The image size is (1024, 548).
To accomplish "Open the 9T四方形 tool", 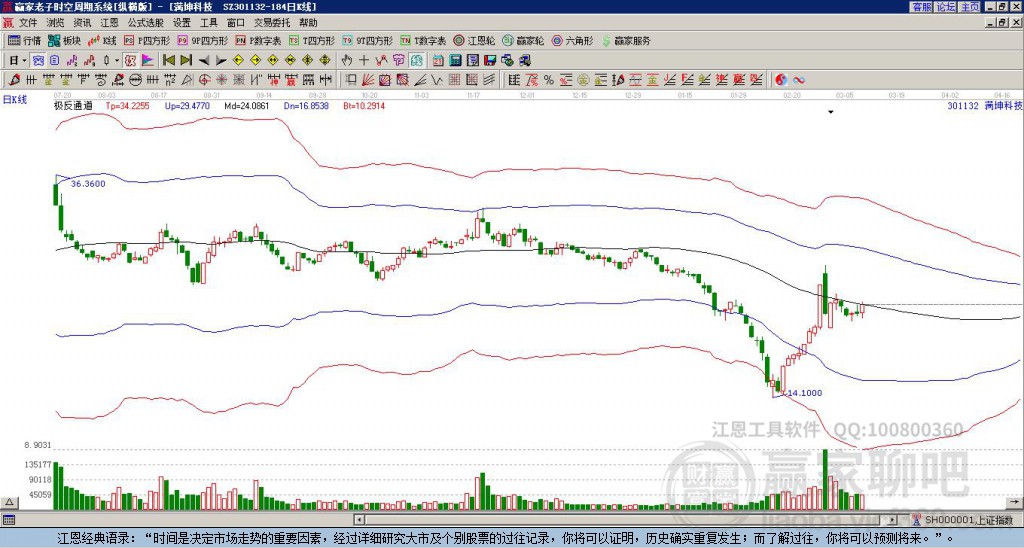I will point(368,40).
